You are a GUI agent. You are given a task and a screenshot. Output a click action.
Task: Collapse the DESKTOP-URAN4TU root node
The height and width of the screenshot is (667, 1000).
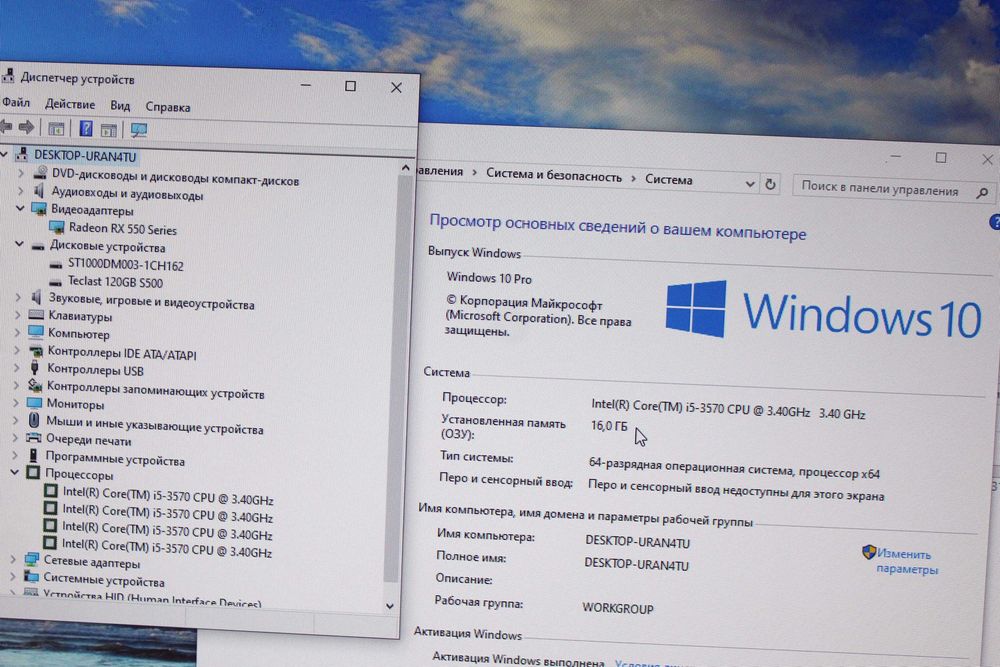coord(4,154)
